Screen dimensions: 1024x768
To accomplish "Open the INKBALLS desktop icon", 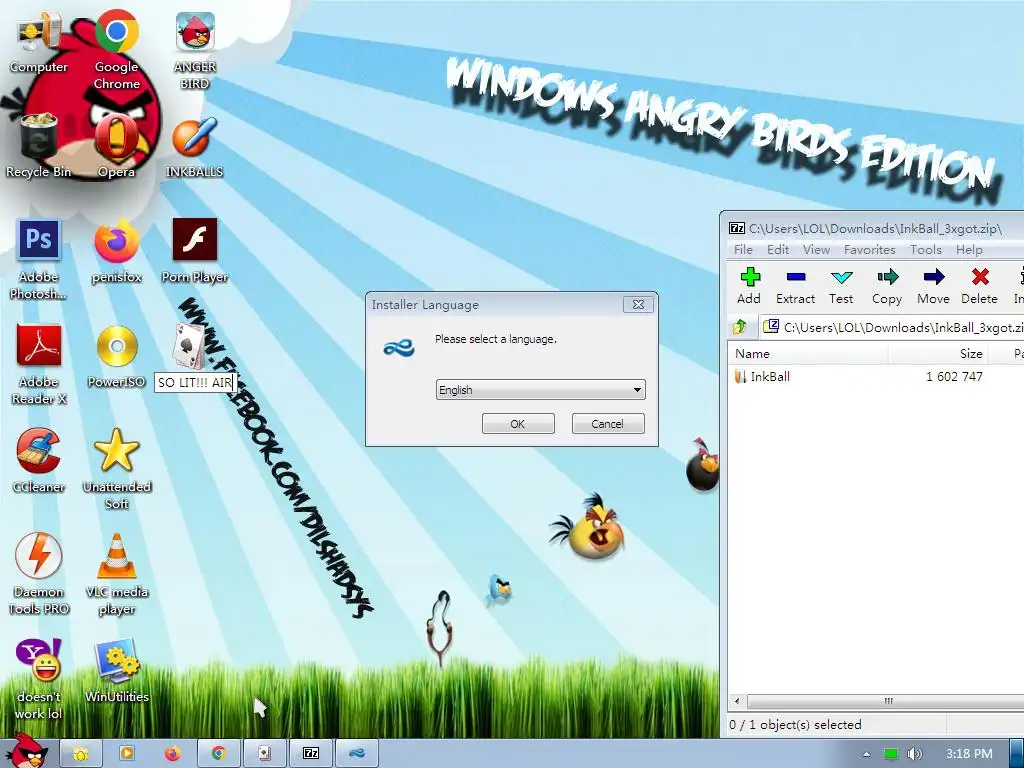I will click(195, 146).
